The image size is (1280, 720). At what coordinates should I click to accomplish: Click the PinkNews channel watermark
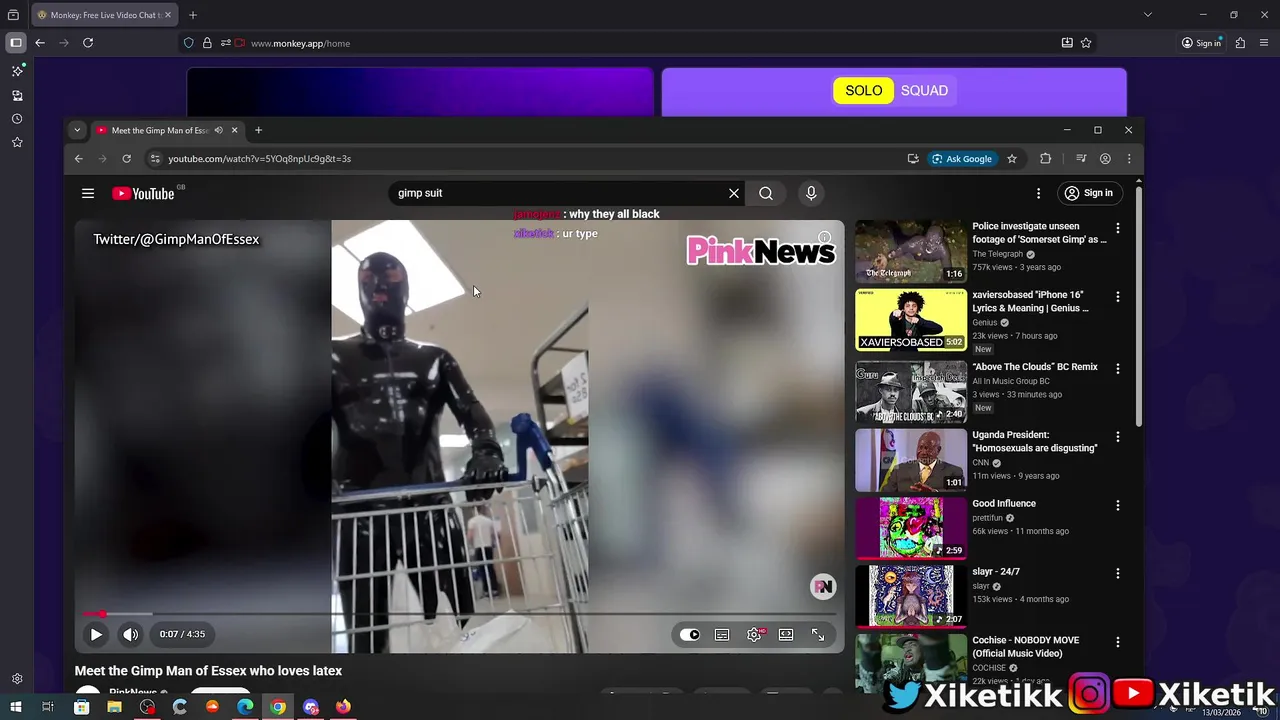(x=823, y=587)
